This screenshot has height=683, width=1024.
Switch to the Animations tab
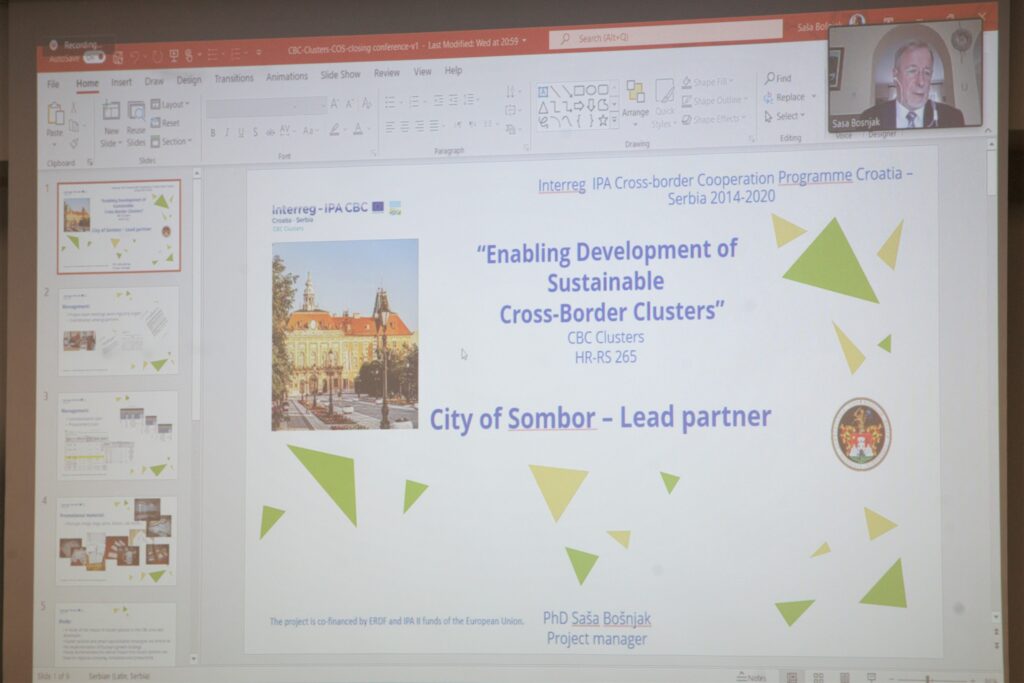287,76
